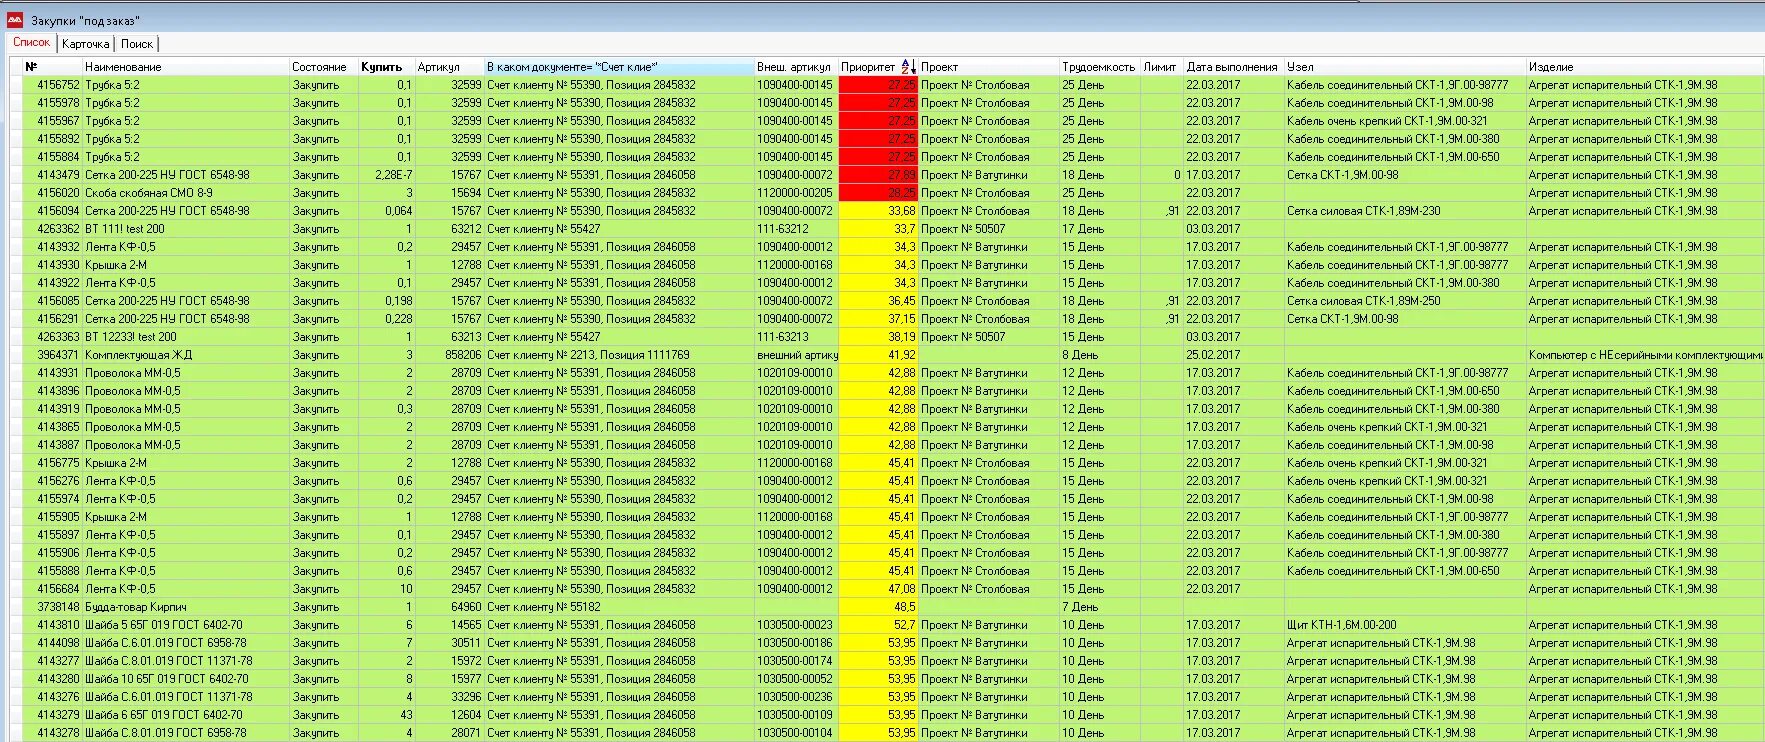1765x742 pixels.
Task: Sort by the Купить column header
Action: coord(386,67)
